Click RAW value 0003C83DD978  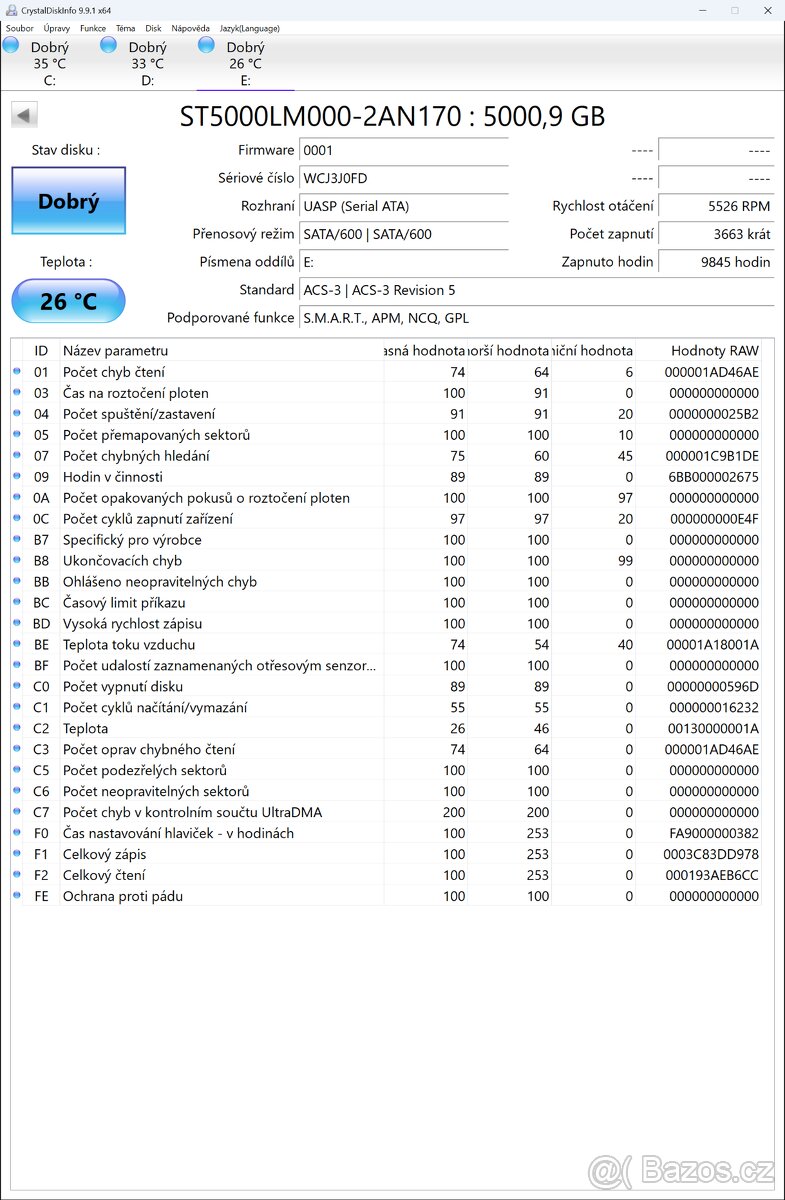tap(712, 855)
